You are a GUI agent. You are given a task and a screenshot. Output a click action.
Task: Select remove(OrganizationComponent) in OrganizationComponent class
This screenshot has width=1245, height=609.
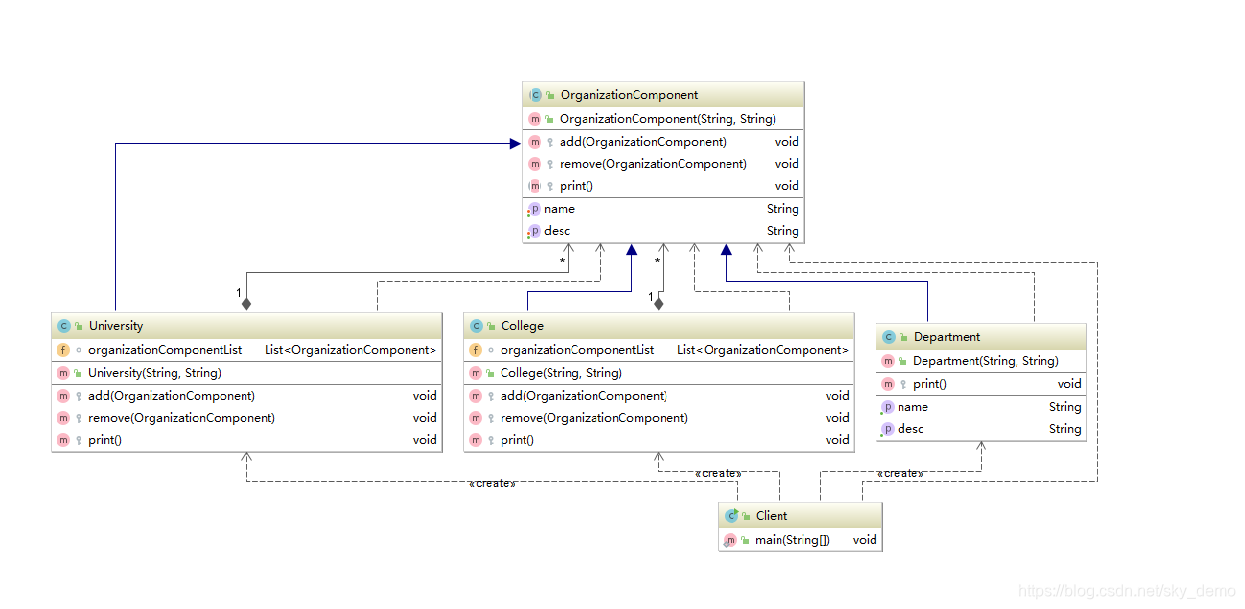tap(663, 164)
